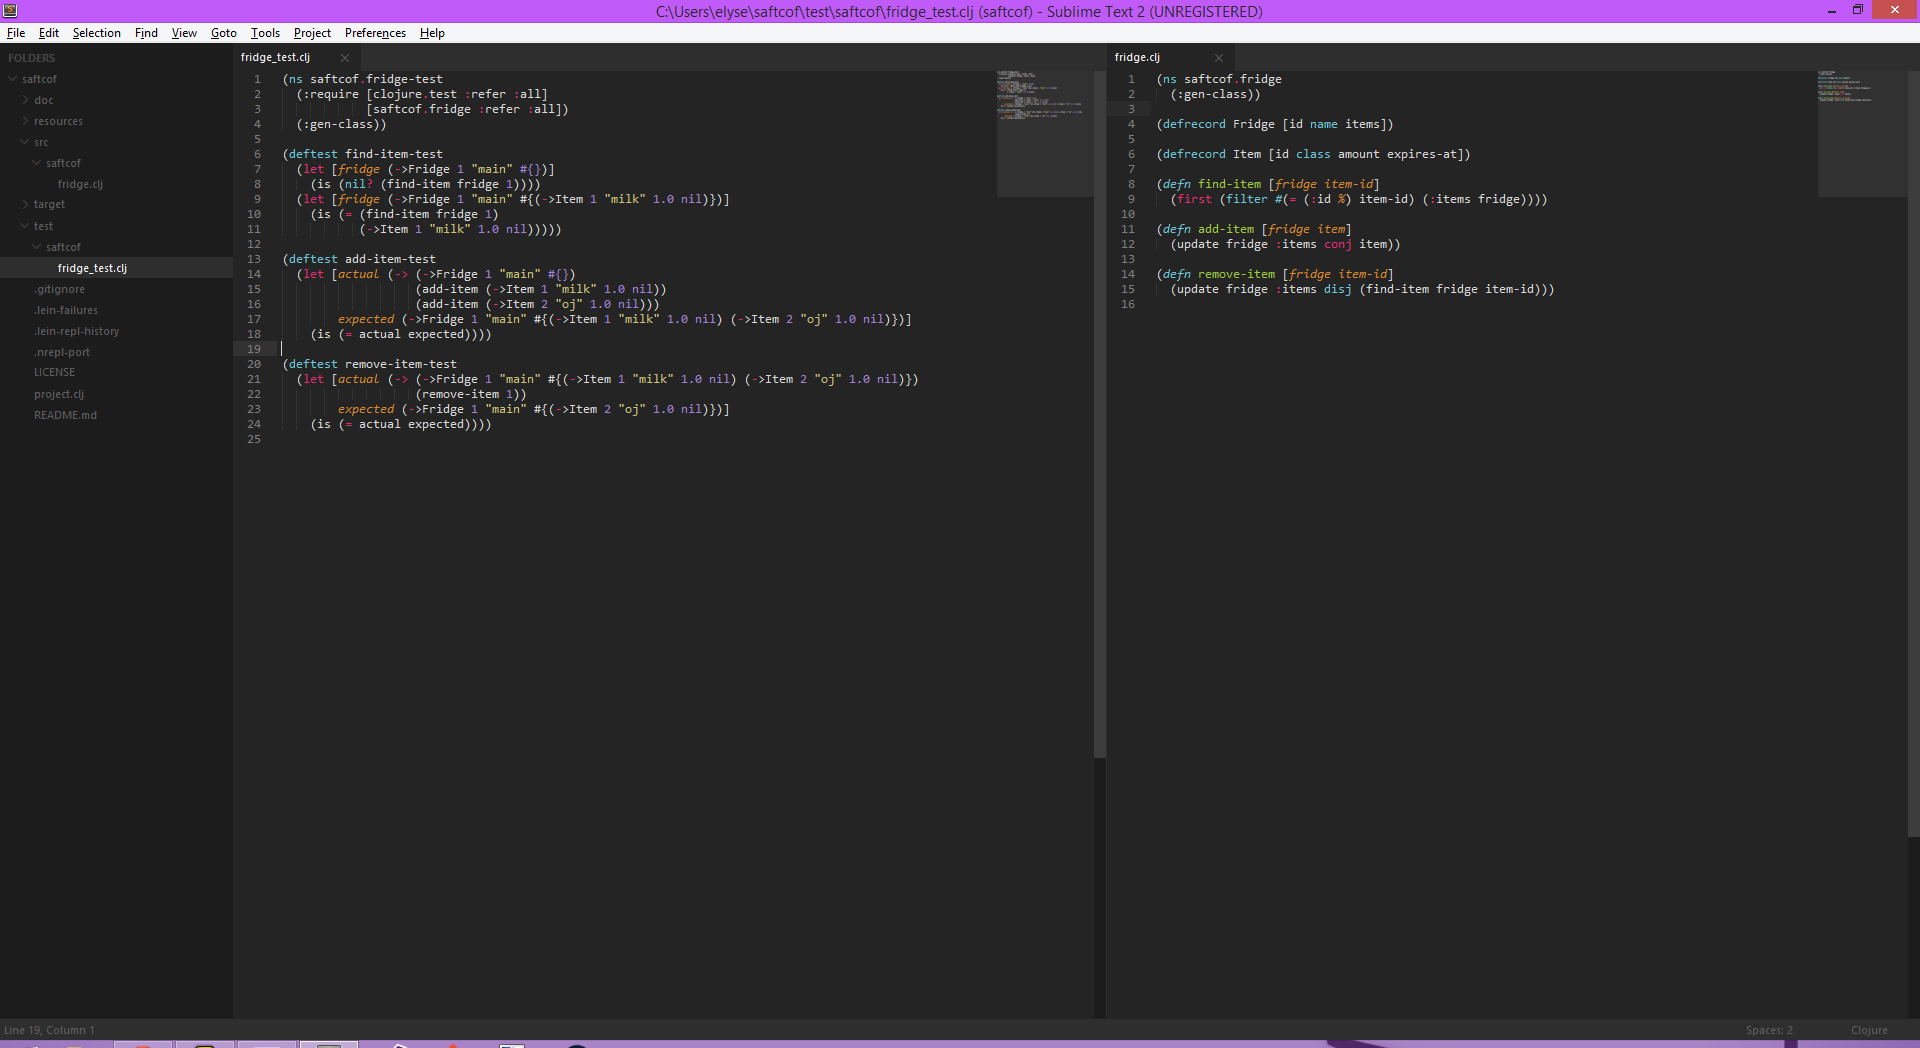
Task: Switch to the fridge.clj tab
Action: coord(1138,58)
